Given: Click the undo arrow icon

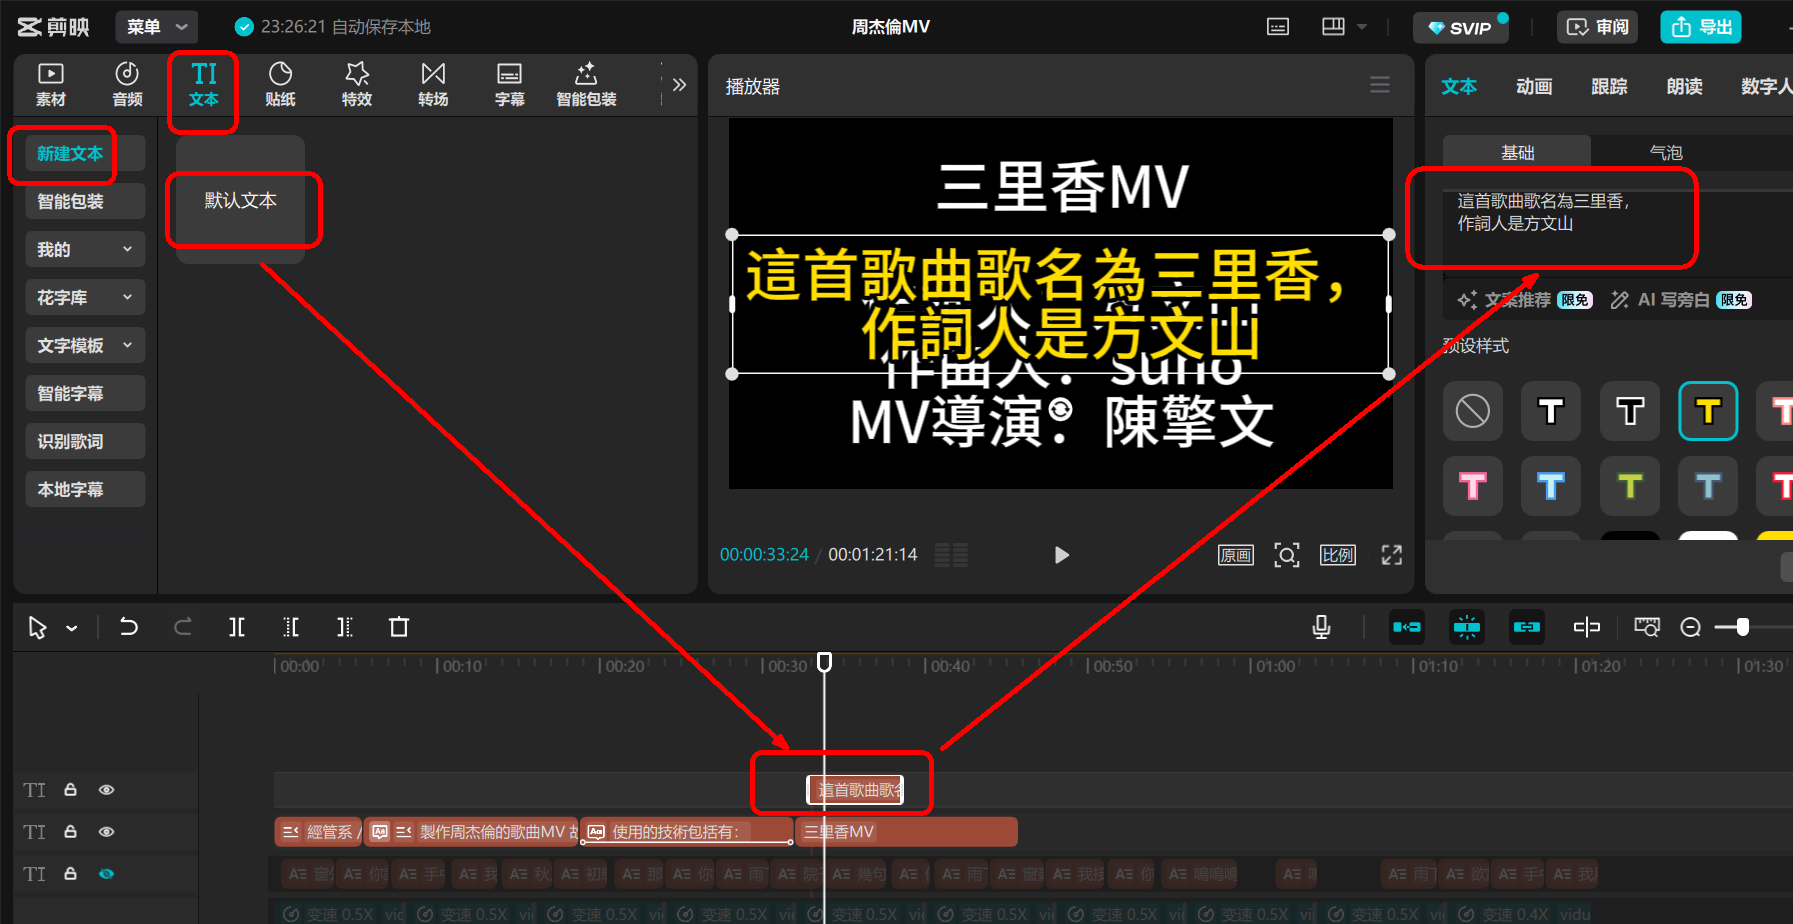Looking at the screenshot, I should pos(129,627).
